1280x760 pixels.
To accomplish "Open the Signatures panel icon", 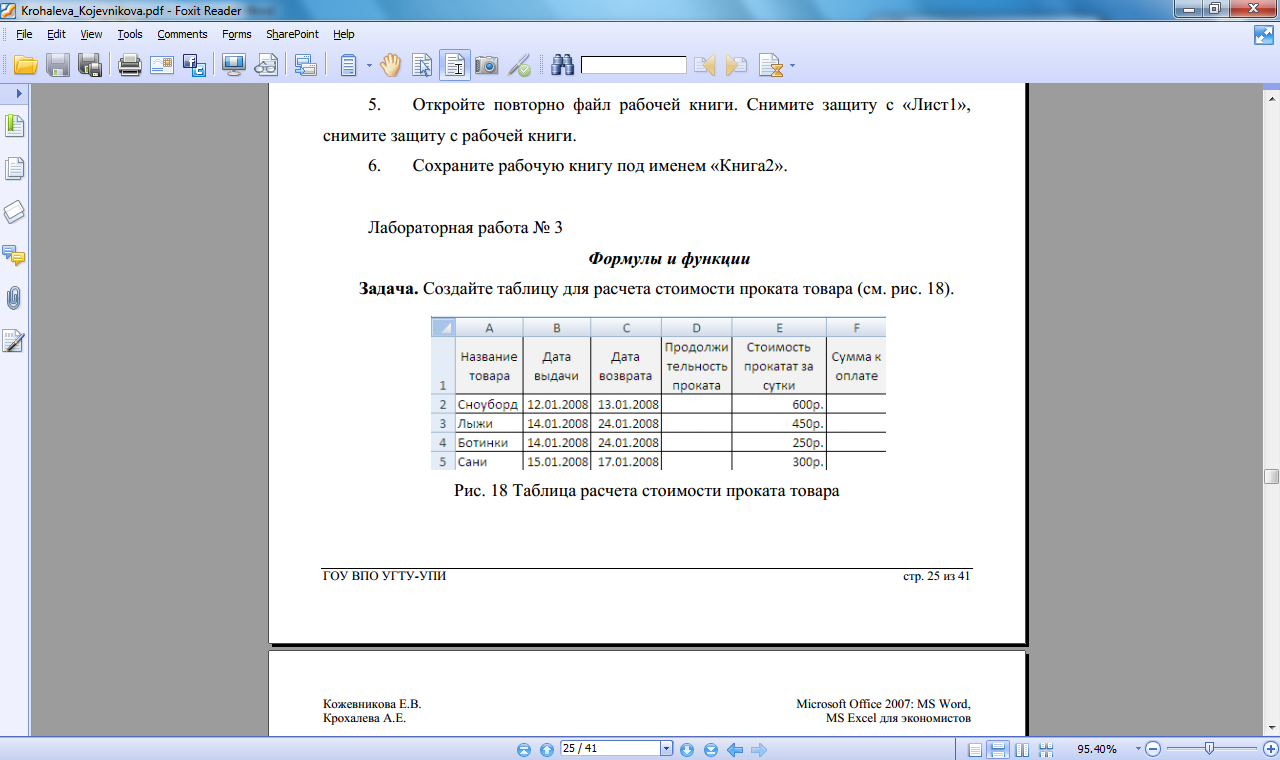I will pyautogui.click(x=14, y=342).
